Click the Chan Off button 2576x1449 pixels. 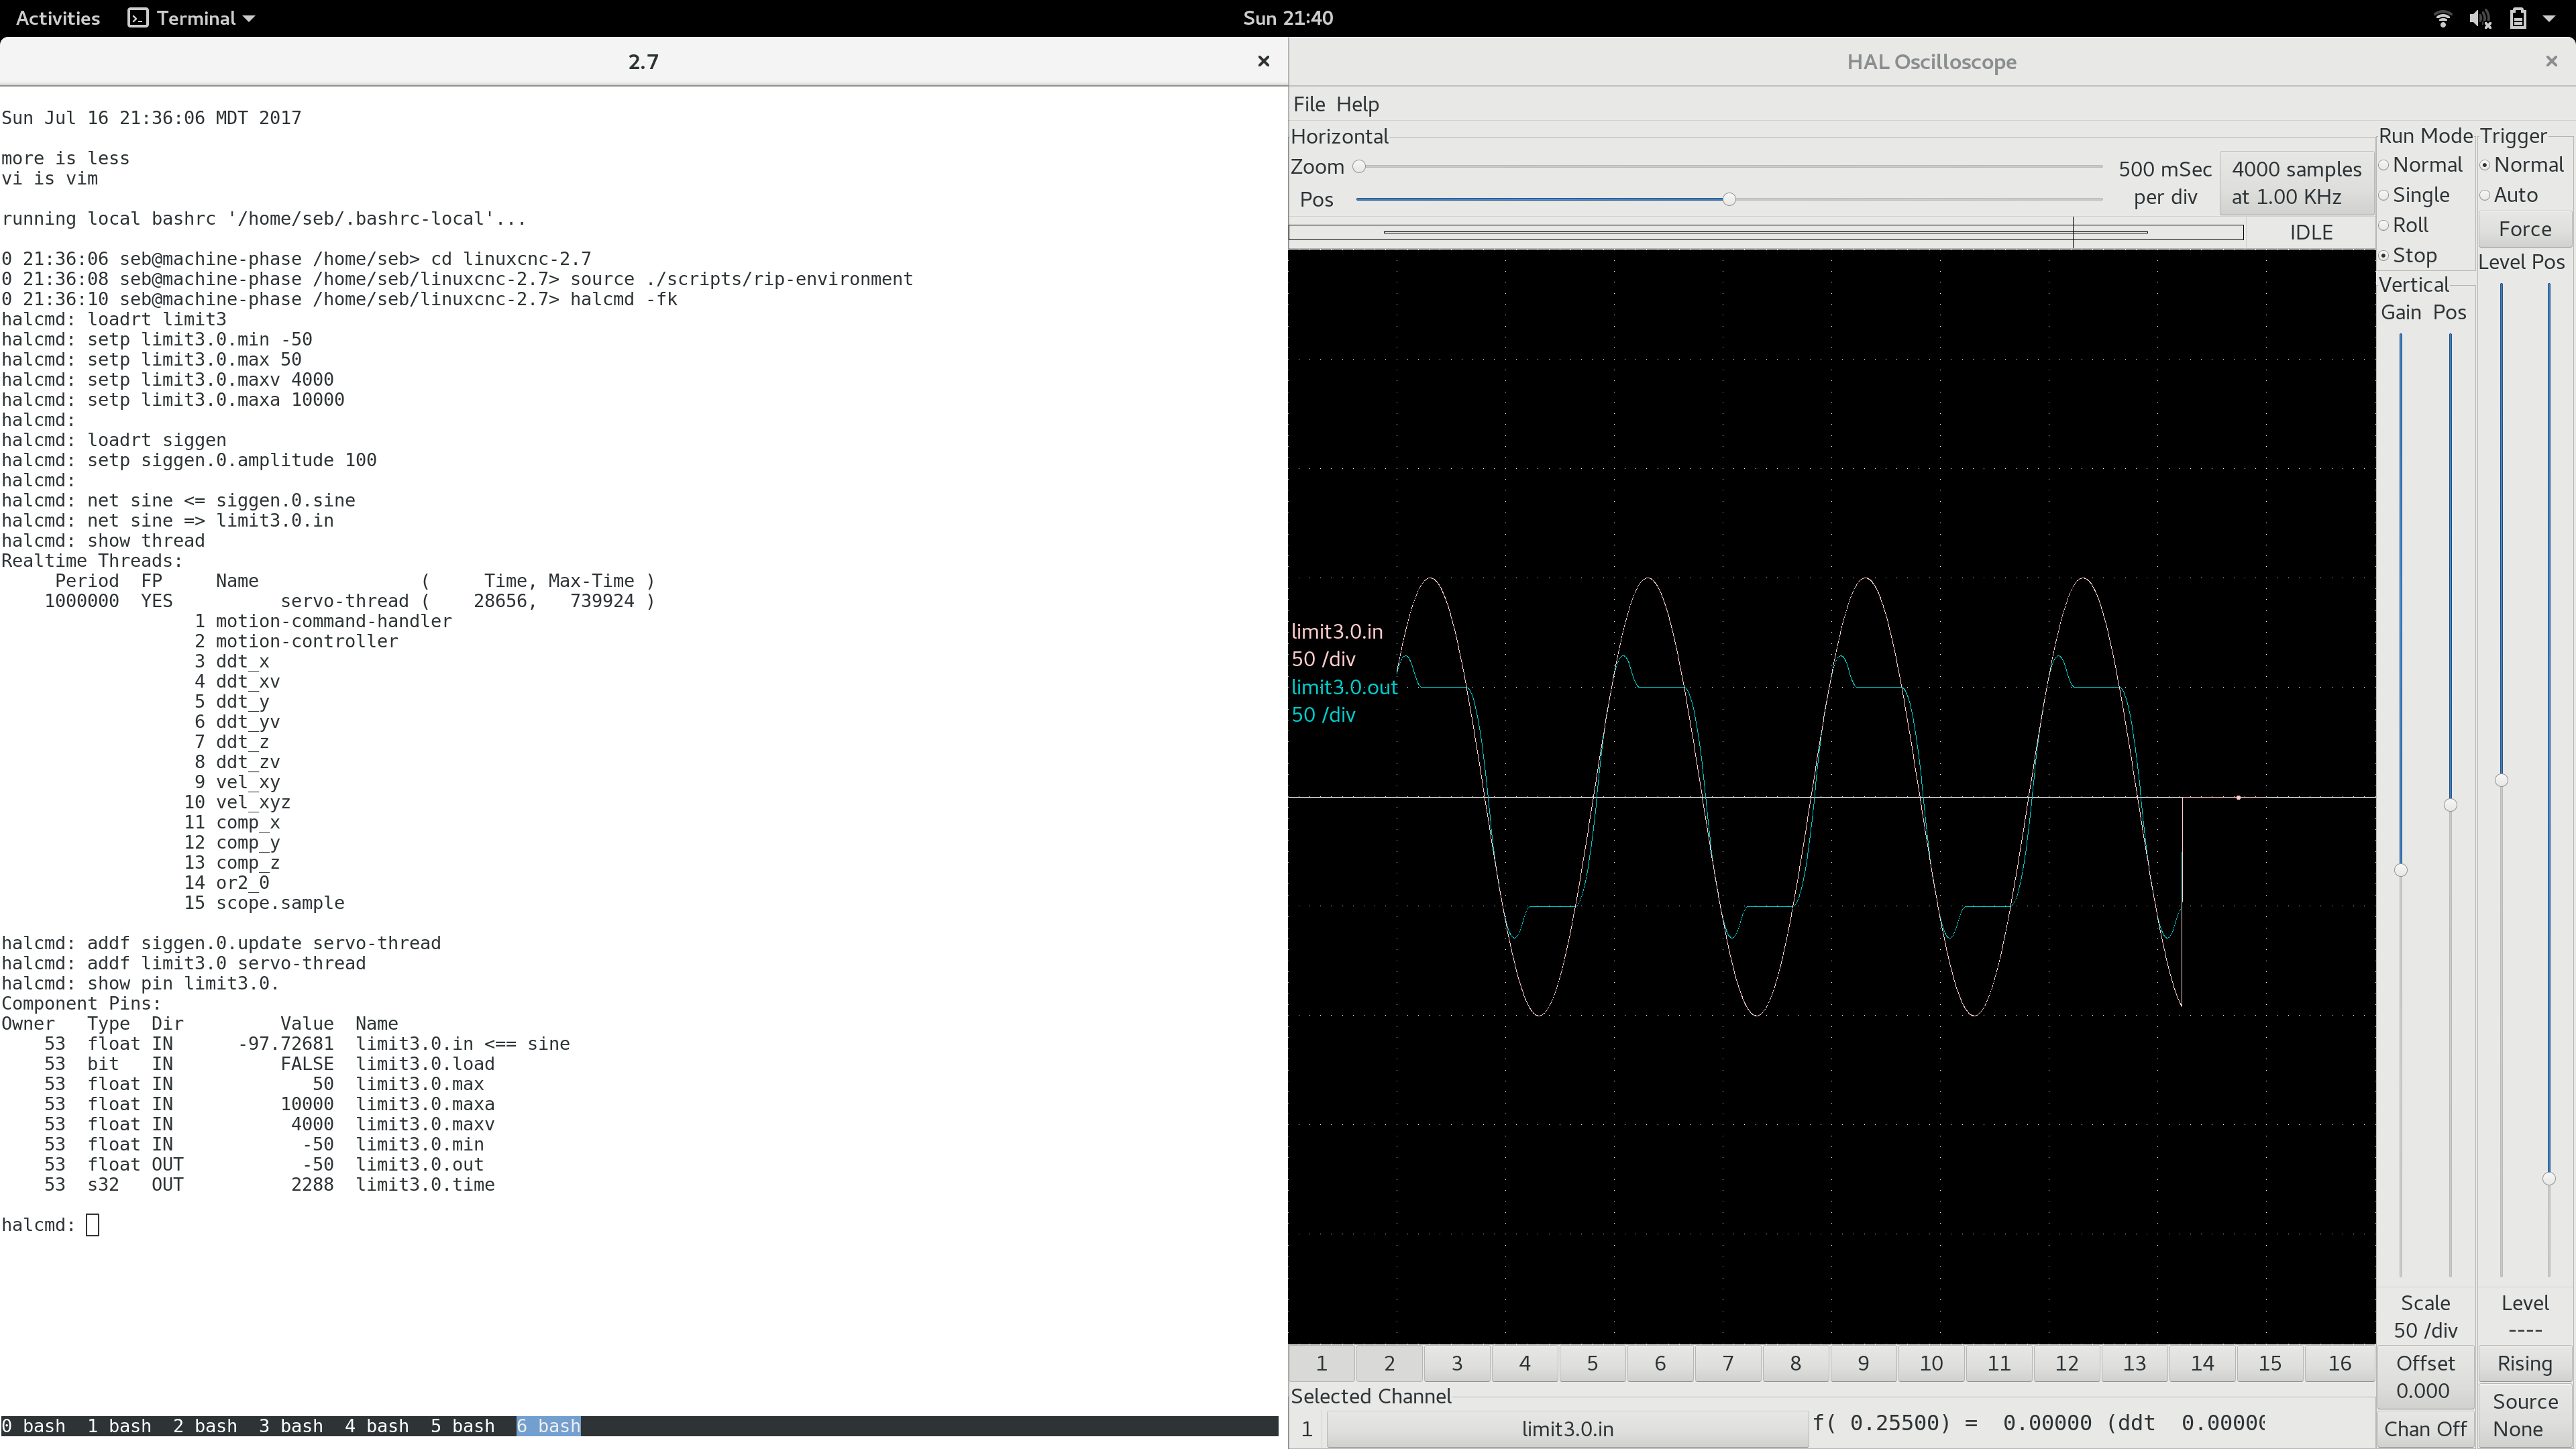[2425, 1428]
